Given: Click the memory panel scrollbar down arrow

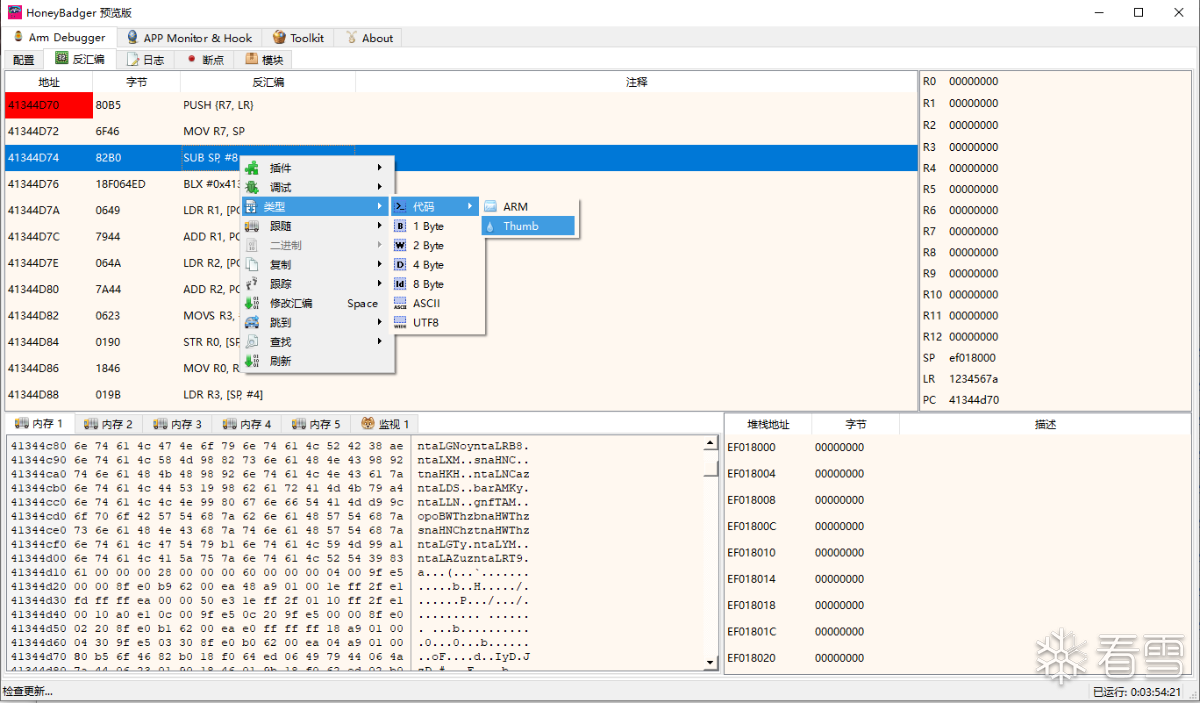Looking at the screenshot, I should coord(711,662).
